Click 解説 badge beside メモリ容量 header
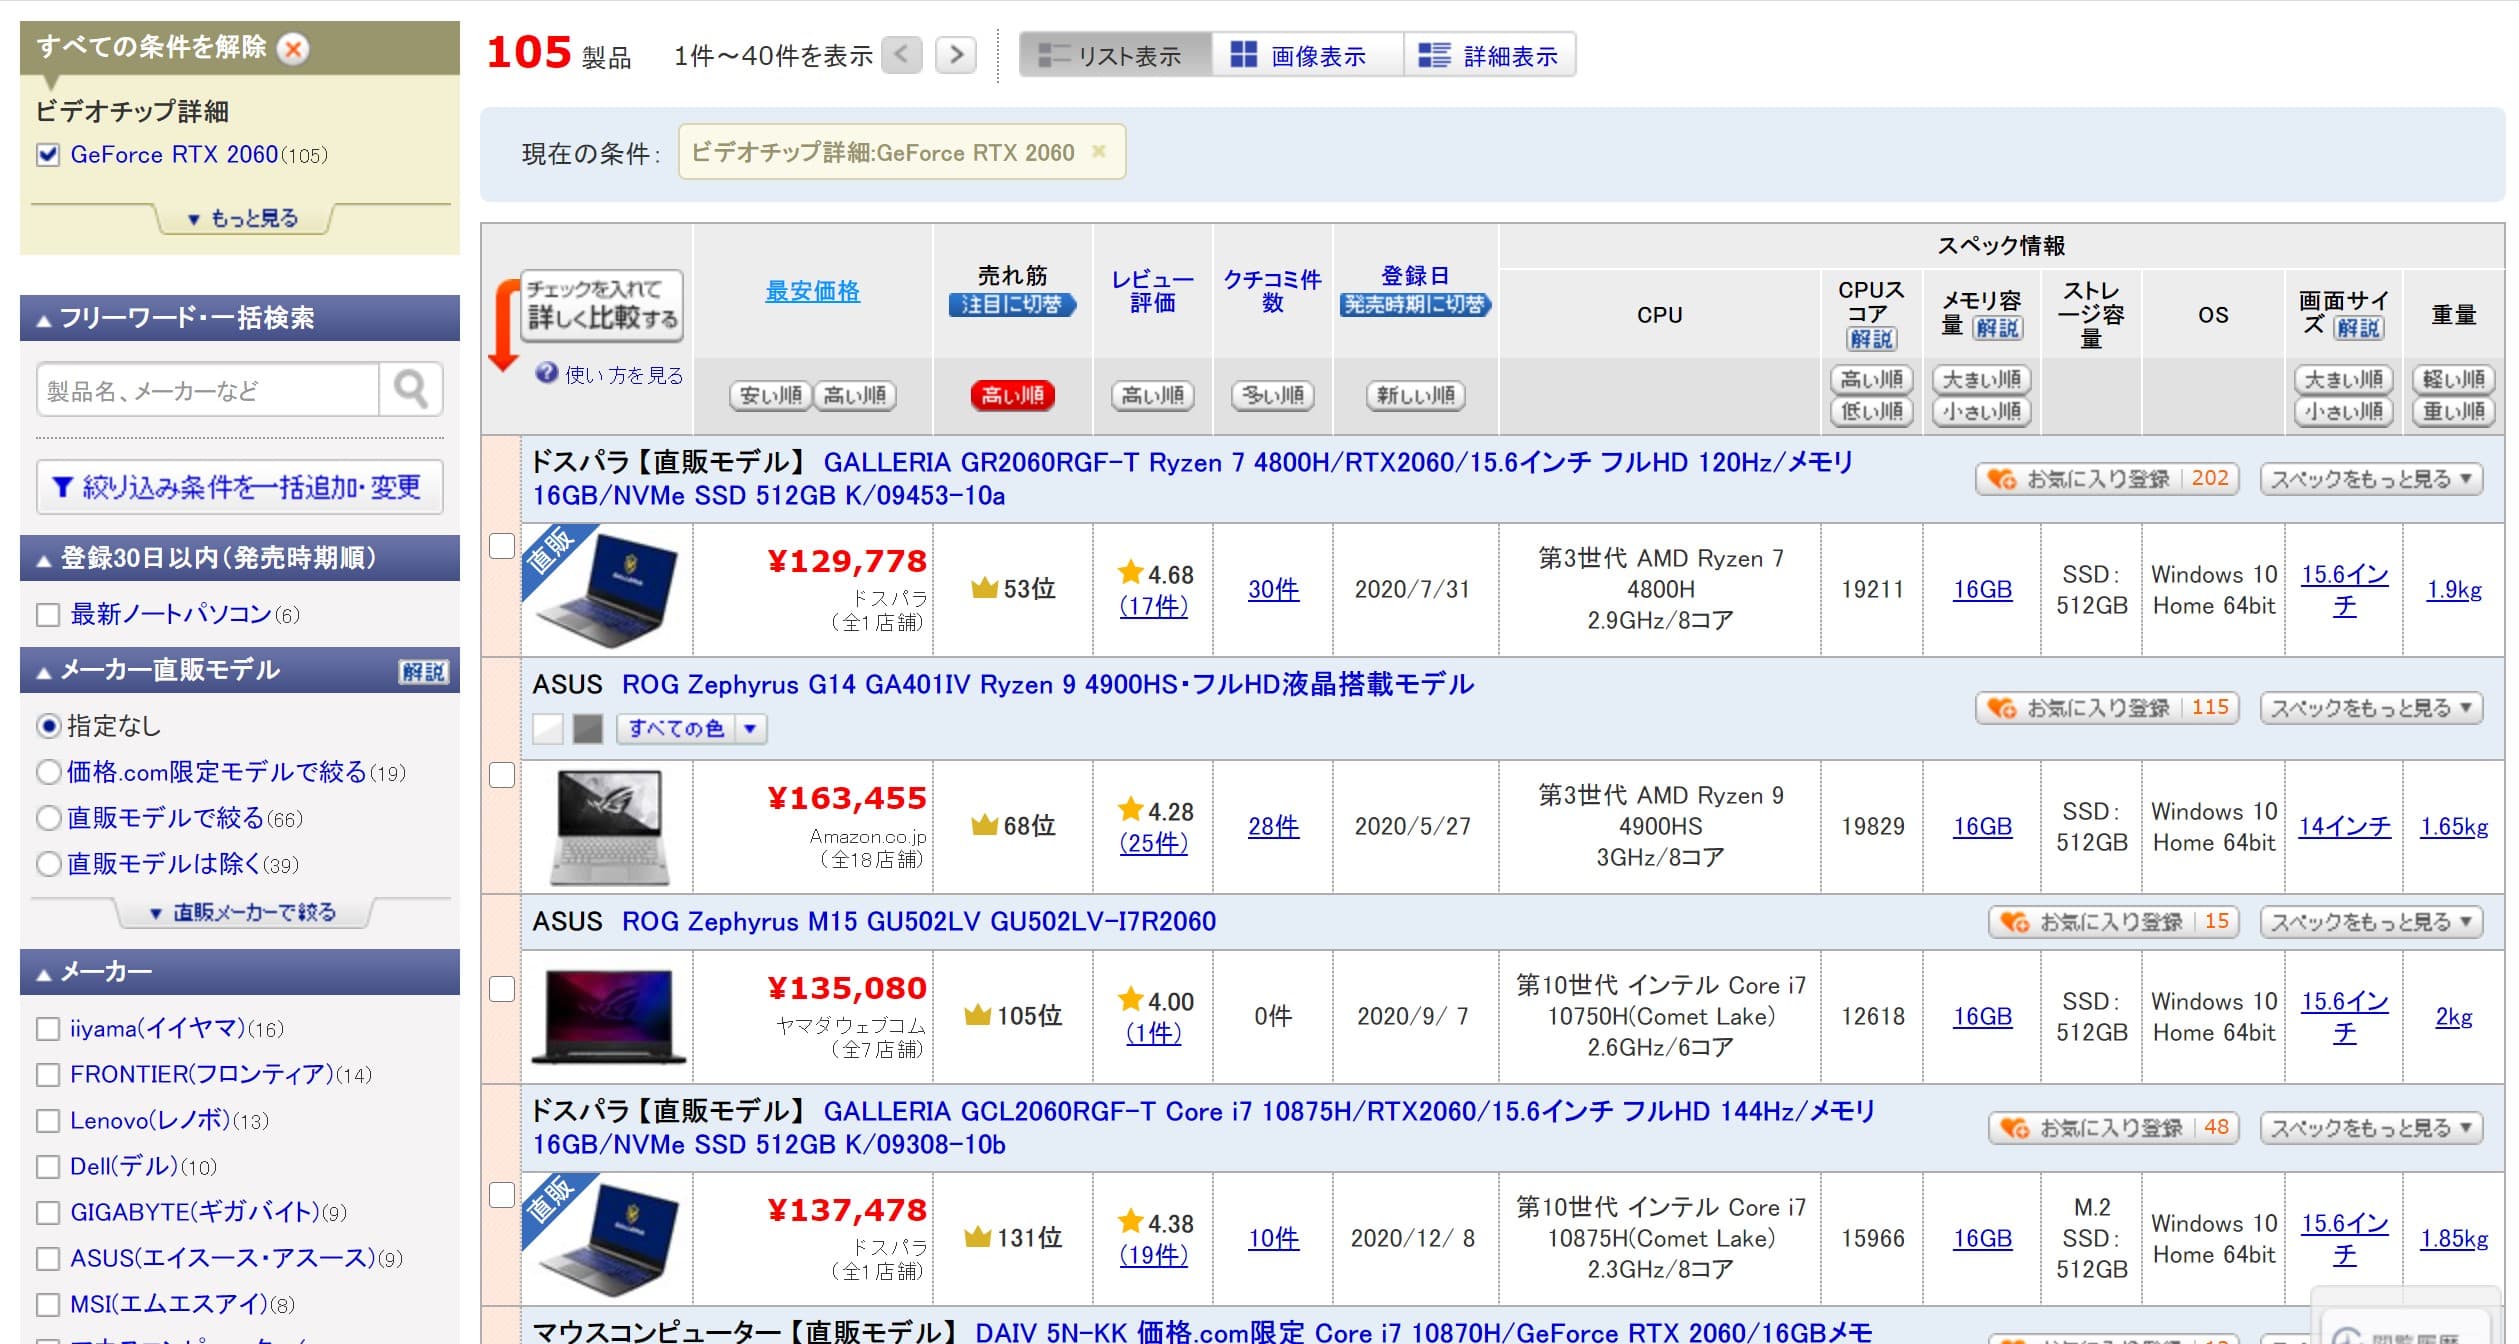The height and width of the screenshot is (1344, 2519). [1998, 327]
